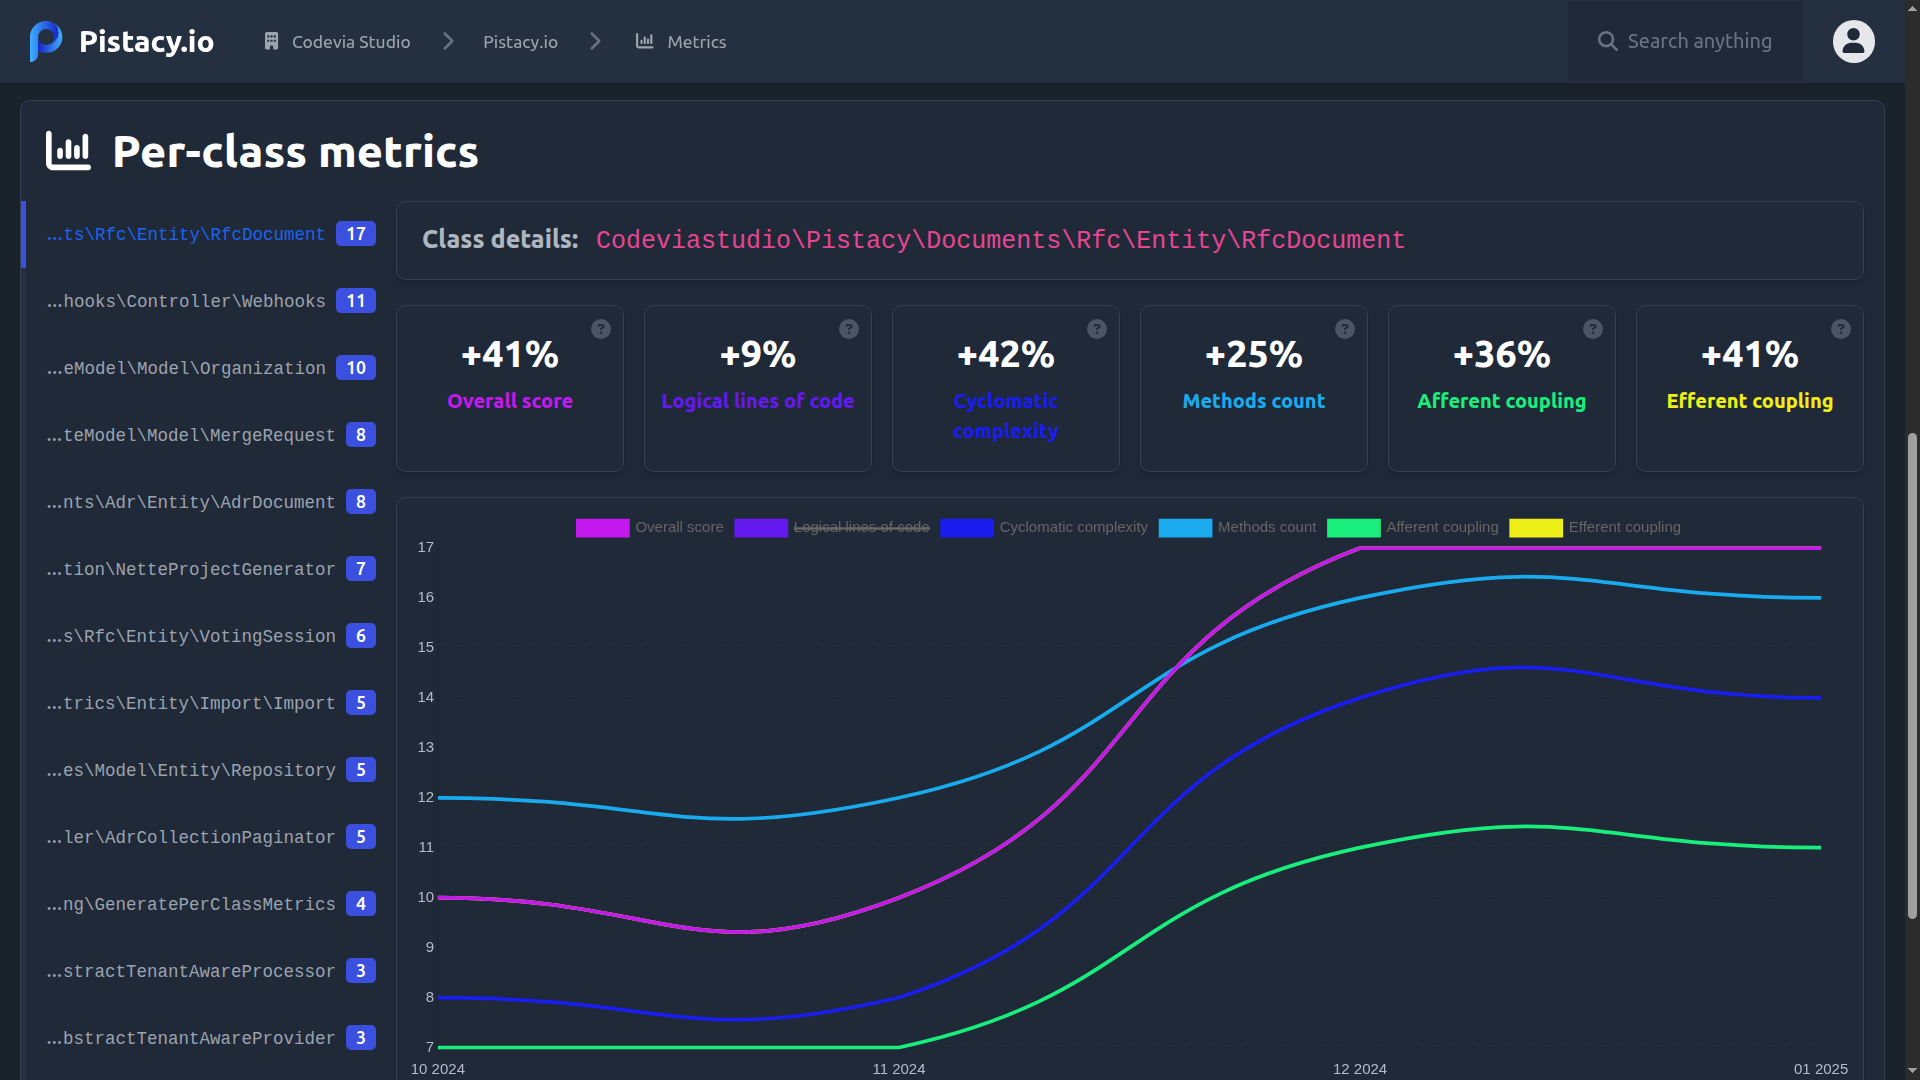1920x1080 pixels.
Task: Select the NetteProjectGenerator class entry
Action: coord(200,569)
